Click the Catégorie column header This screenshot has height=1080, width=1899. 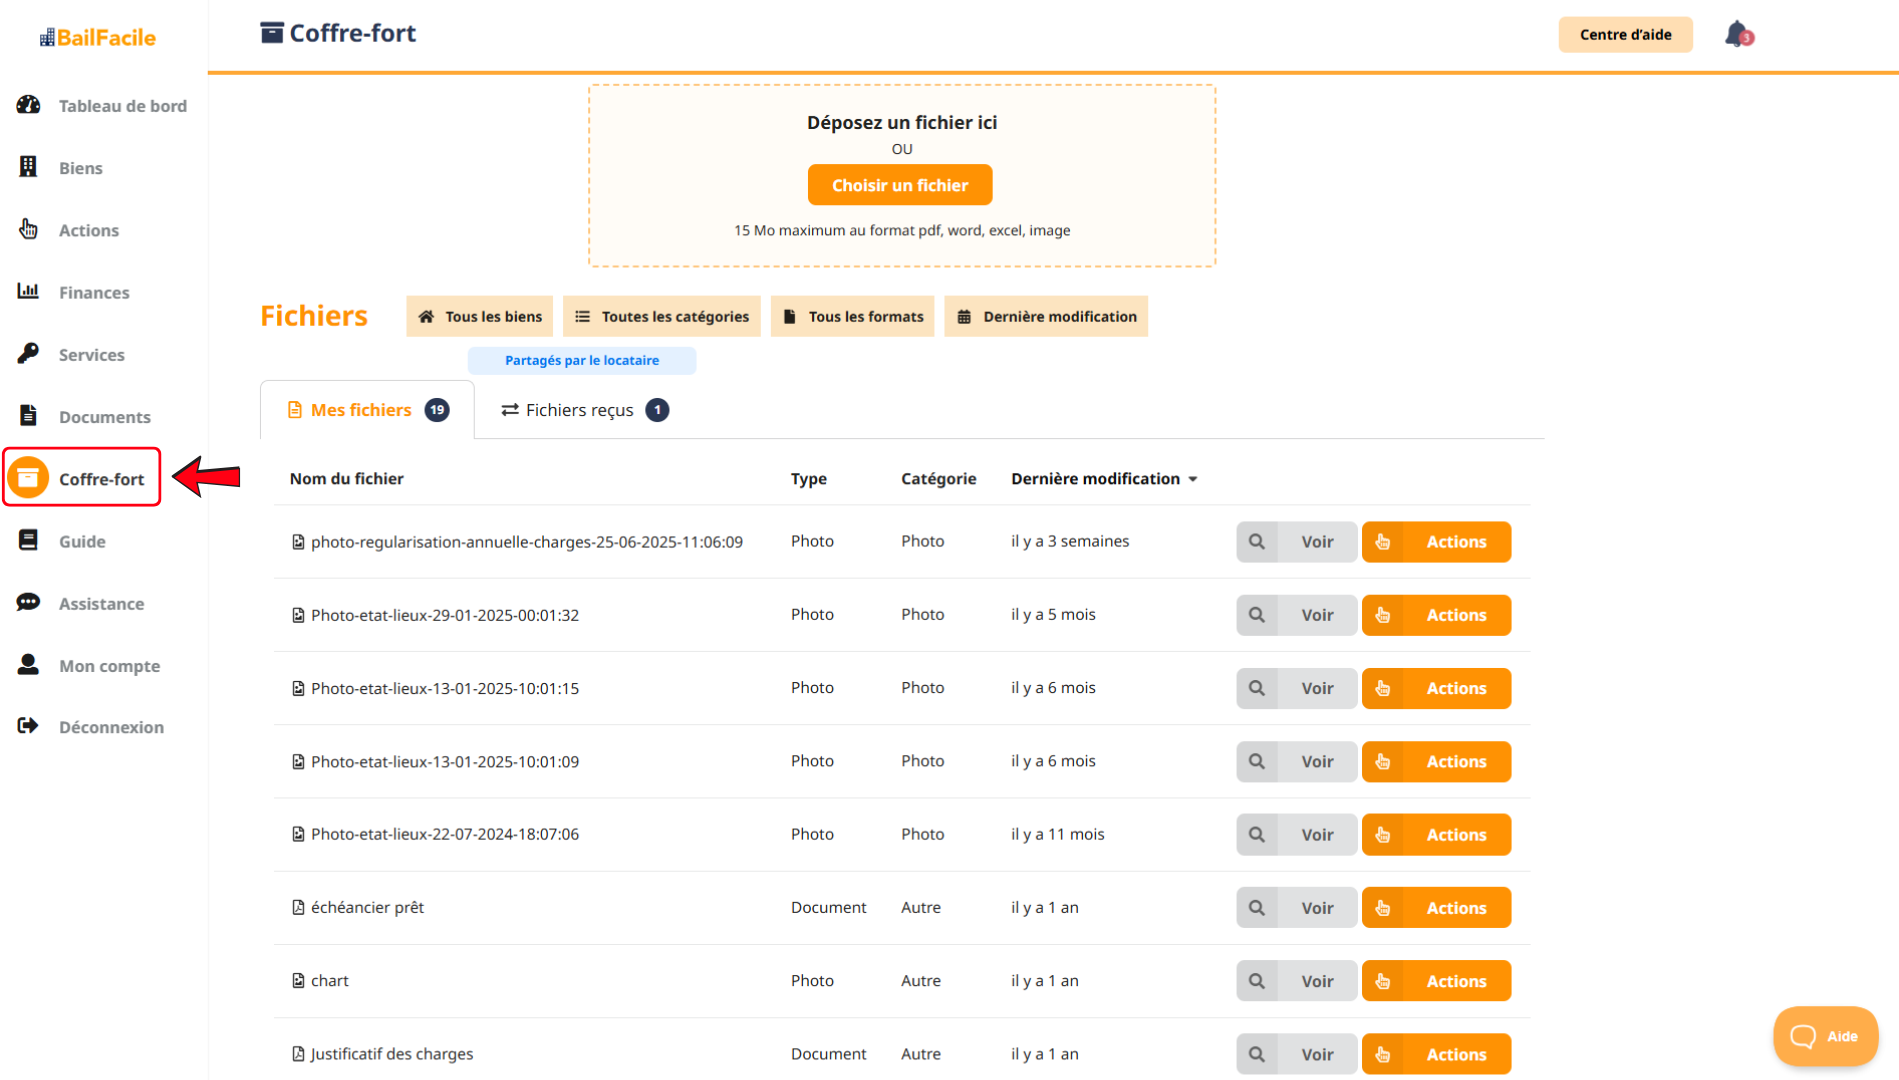[x=938, y=479]
